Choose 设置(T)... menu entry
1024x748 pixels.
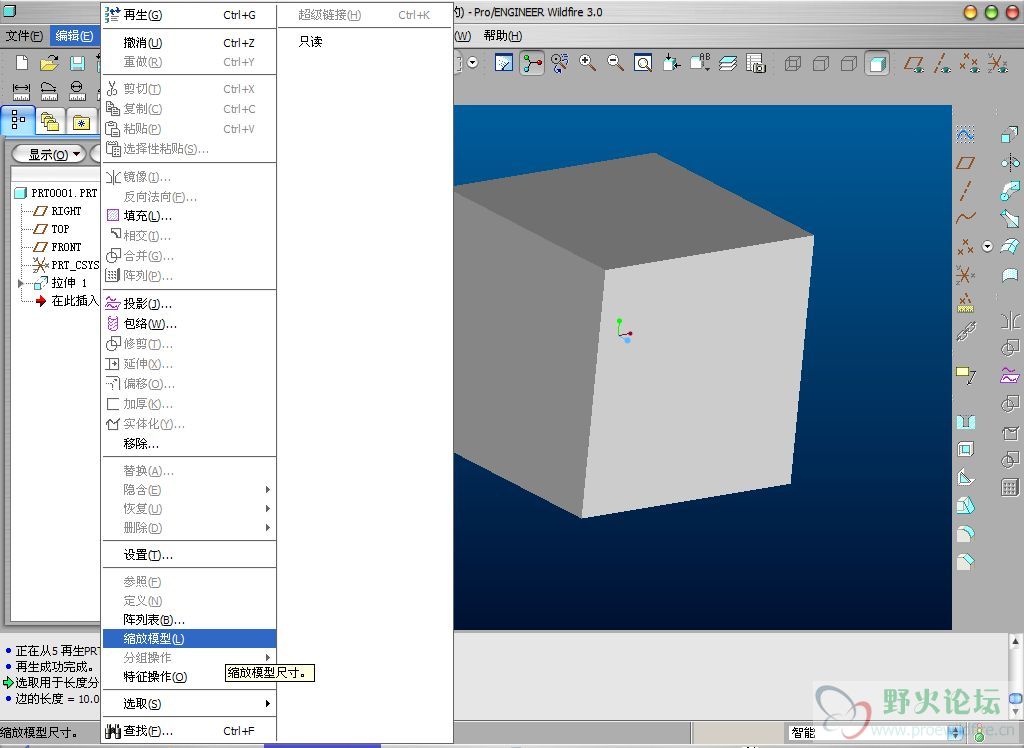[189, 555]
